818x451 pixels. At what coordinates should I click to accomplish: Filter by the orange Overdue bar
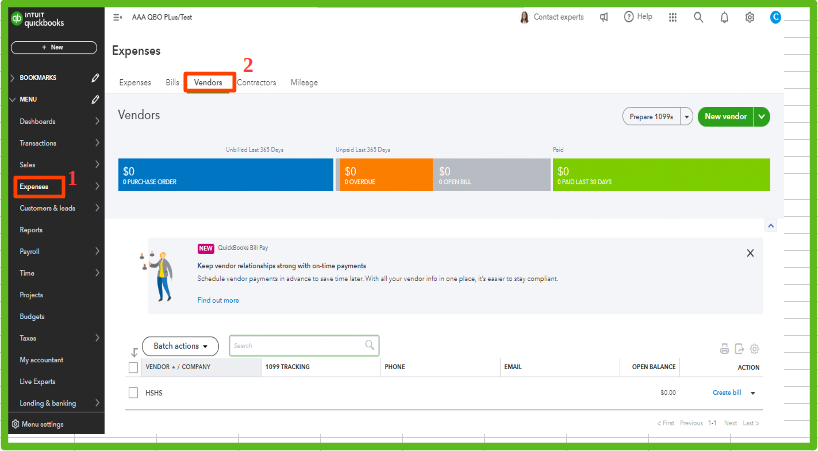pyautogui.click(x=386, y=175)
